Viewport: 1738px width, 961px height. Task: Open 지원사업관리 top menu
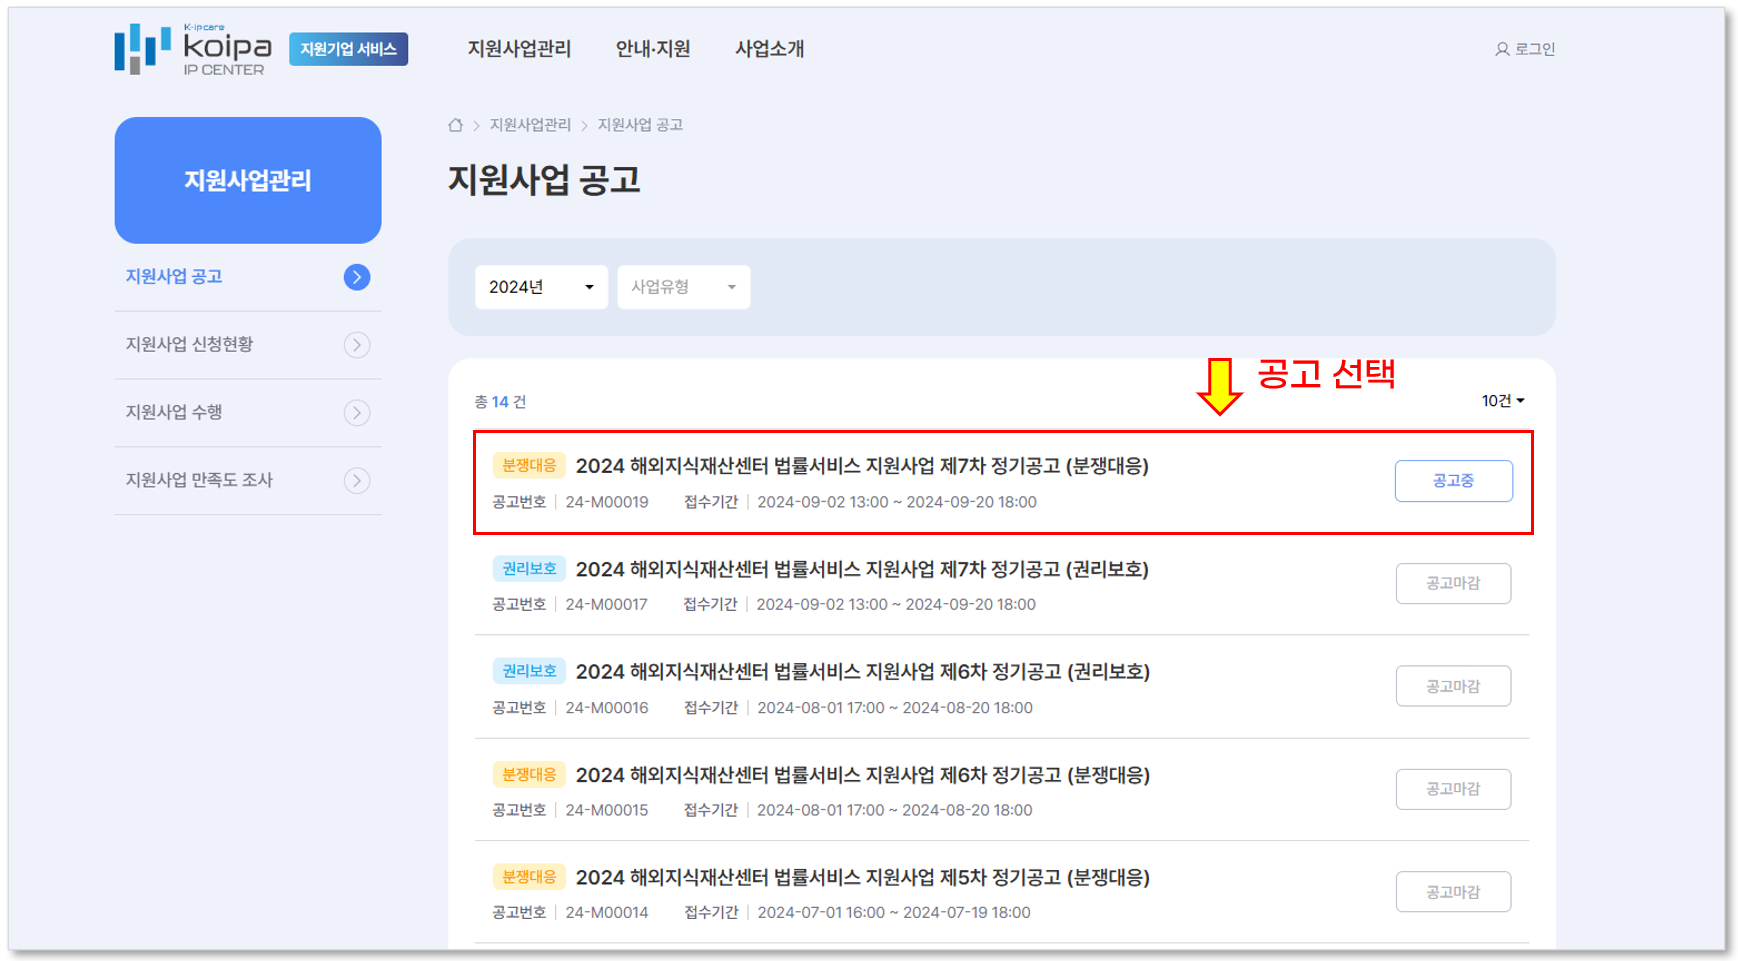pyautogui.click(x=520, y=49)
